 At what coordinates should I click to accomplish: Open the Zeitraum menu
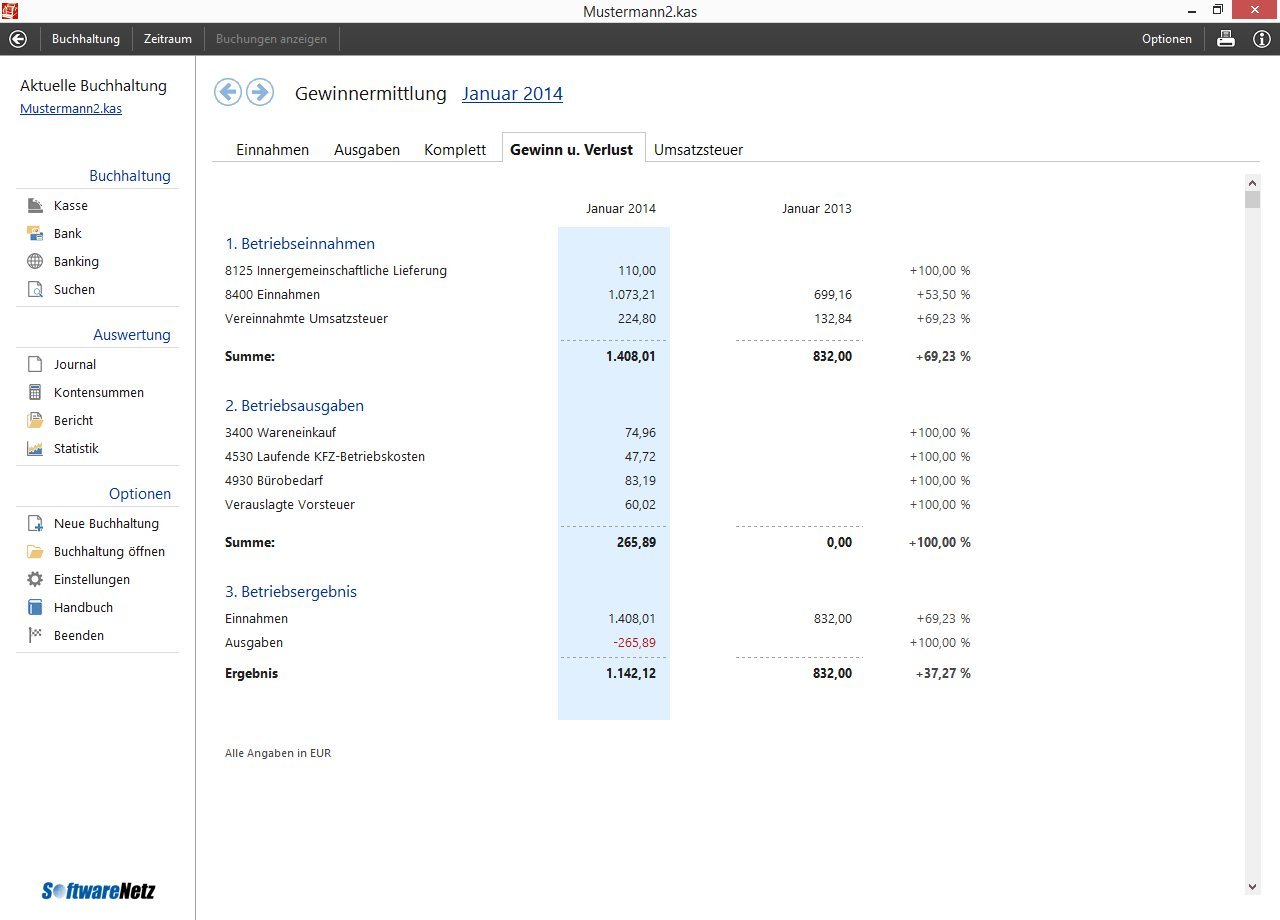[168, 39]
